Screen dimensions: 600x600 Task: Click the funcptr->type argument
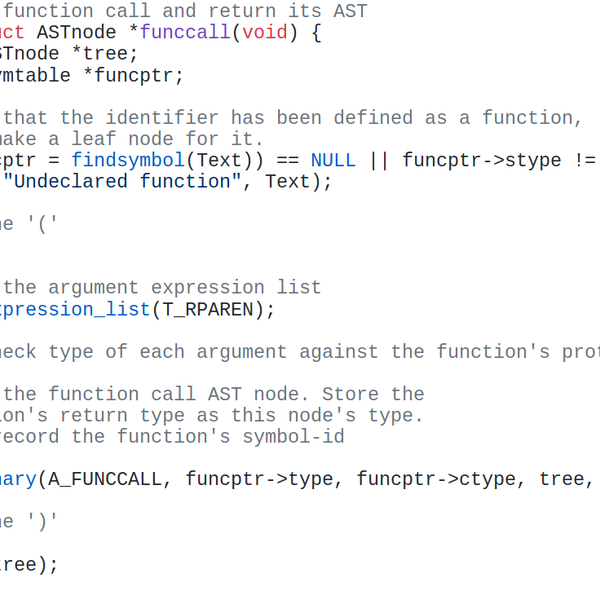point(259,479)
